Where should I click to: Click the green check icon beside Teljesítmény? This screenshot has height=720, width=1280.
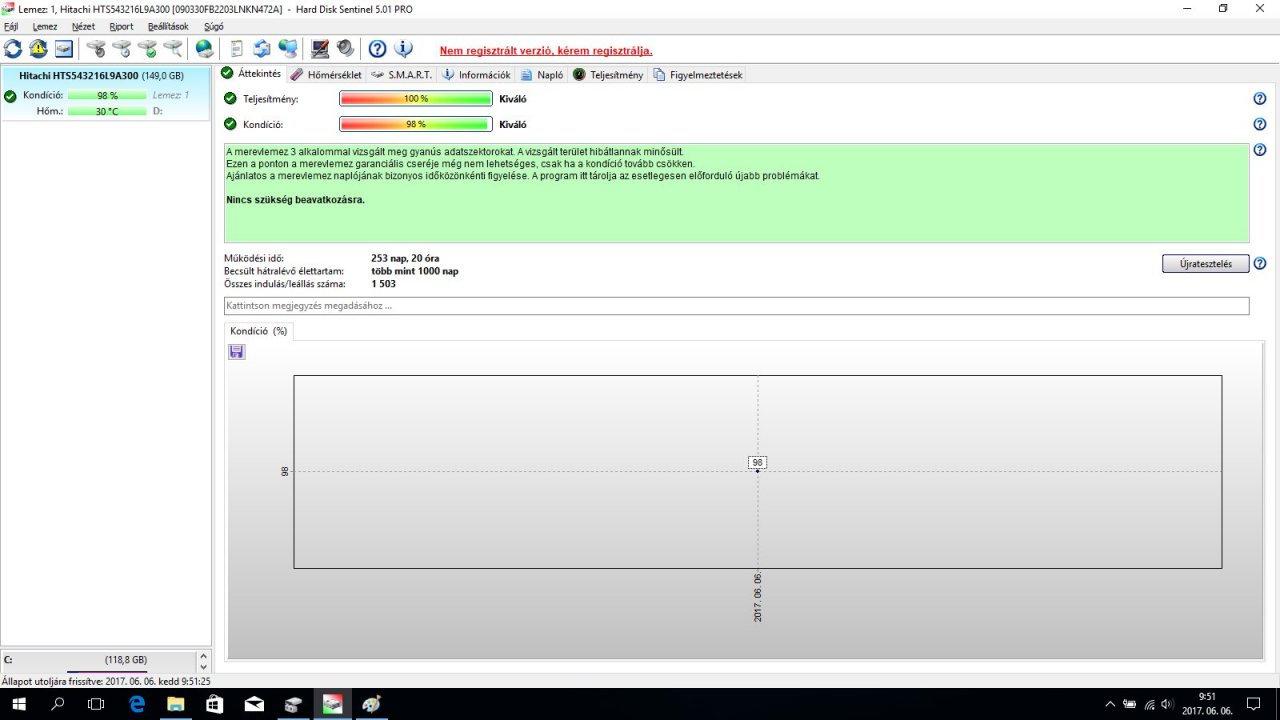(230, 98)
